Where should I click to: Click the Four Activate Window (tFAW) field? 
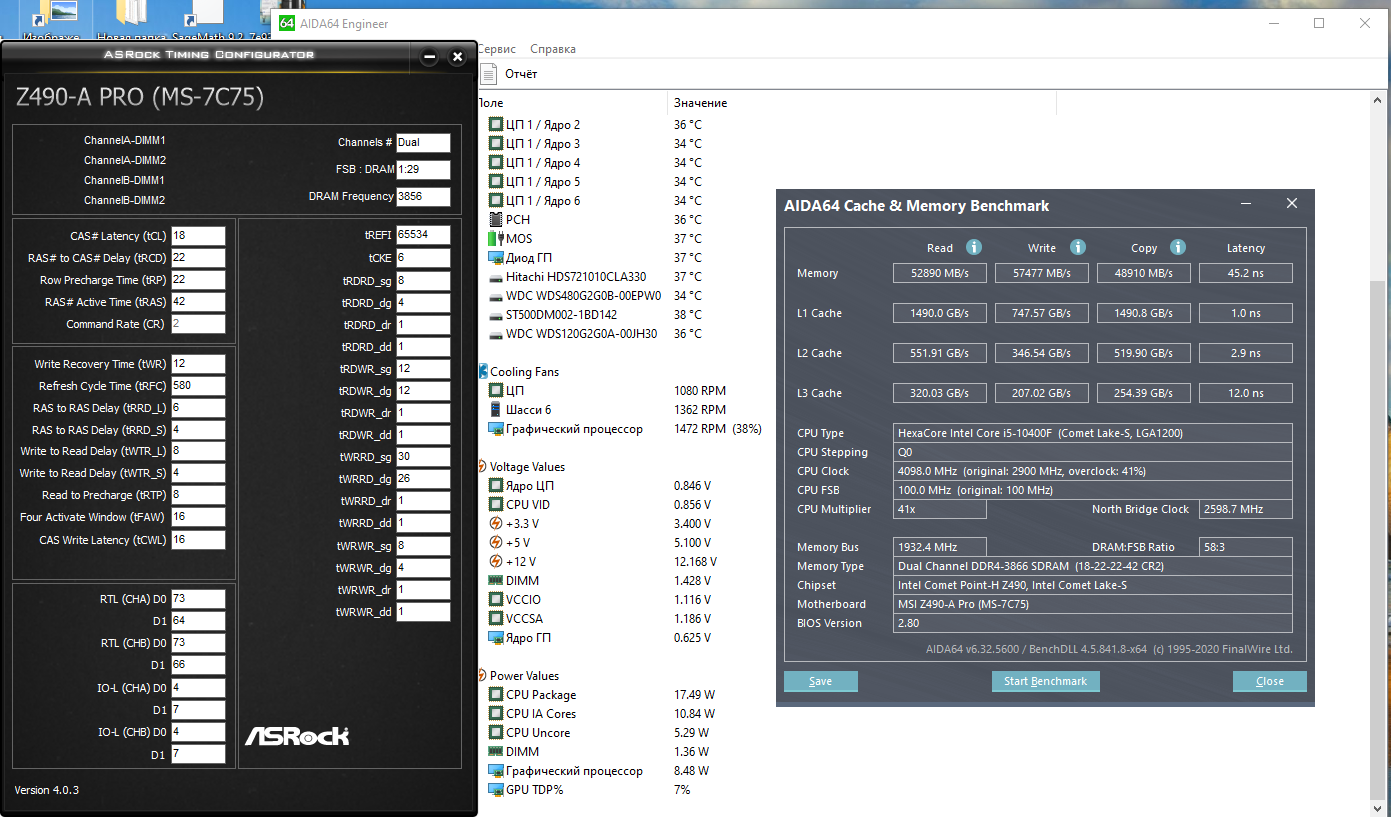tap(198, 517)
